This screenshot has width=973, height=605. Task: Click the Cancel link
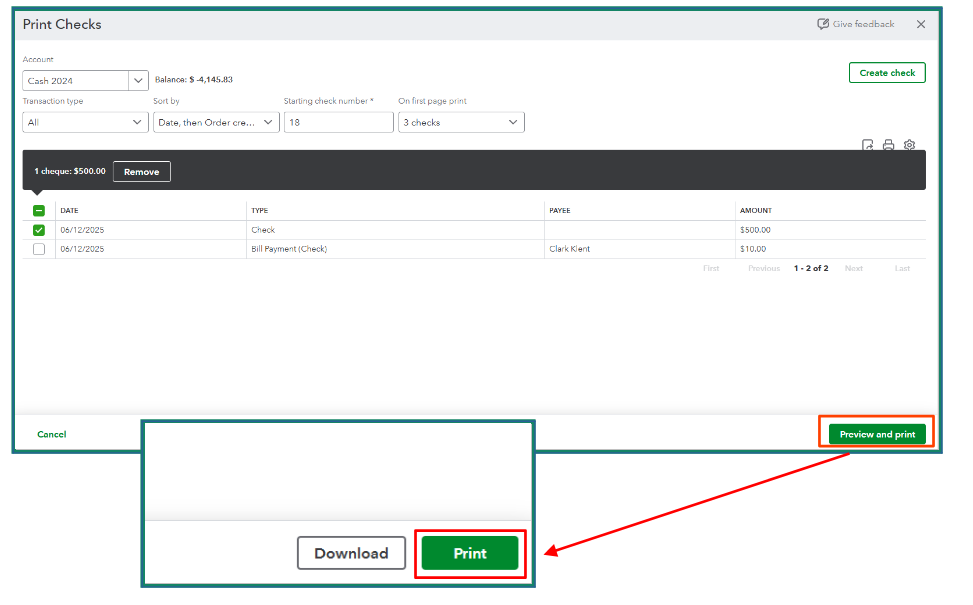(52, 435)
